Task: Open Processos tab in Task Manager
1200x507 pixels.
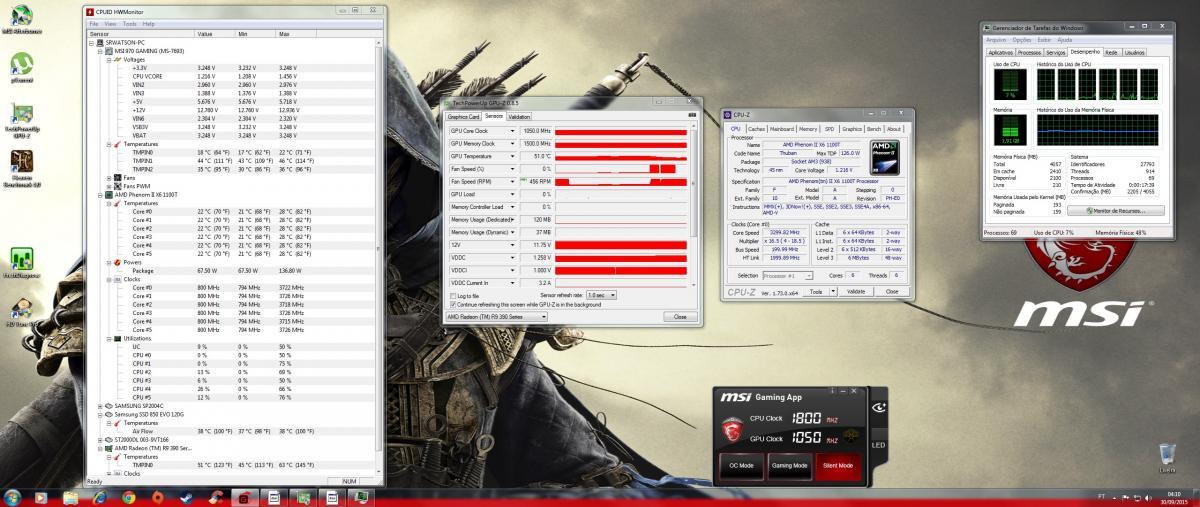Action: [x=1029, y=52]
